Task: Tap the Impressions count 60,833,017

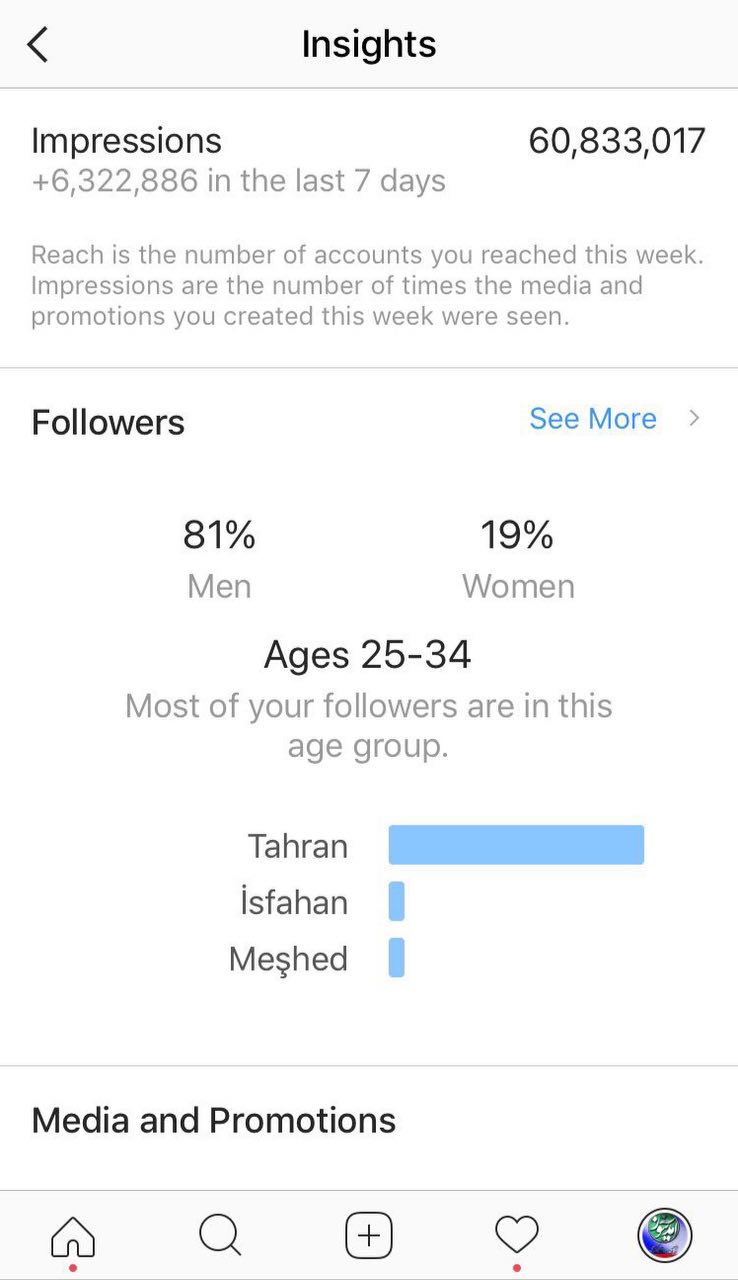Action: [x=617, y=141]
